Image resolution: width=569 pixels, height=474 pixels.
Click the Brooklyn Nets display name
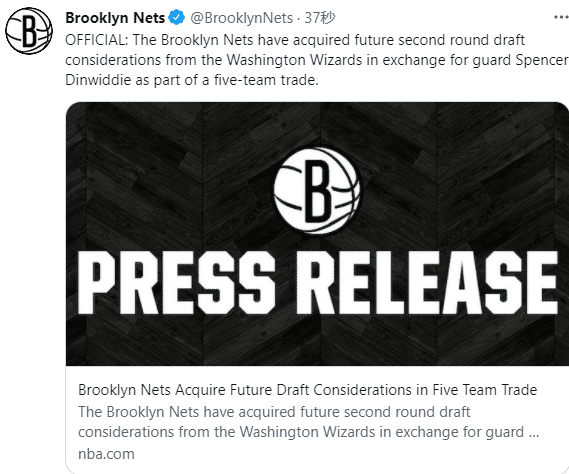click(115, 18)
